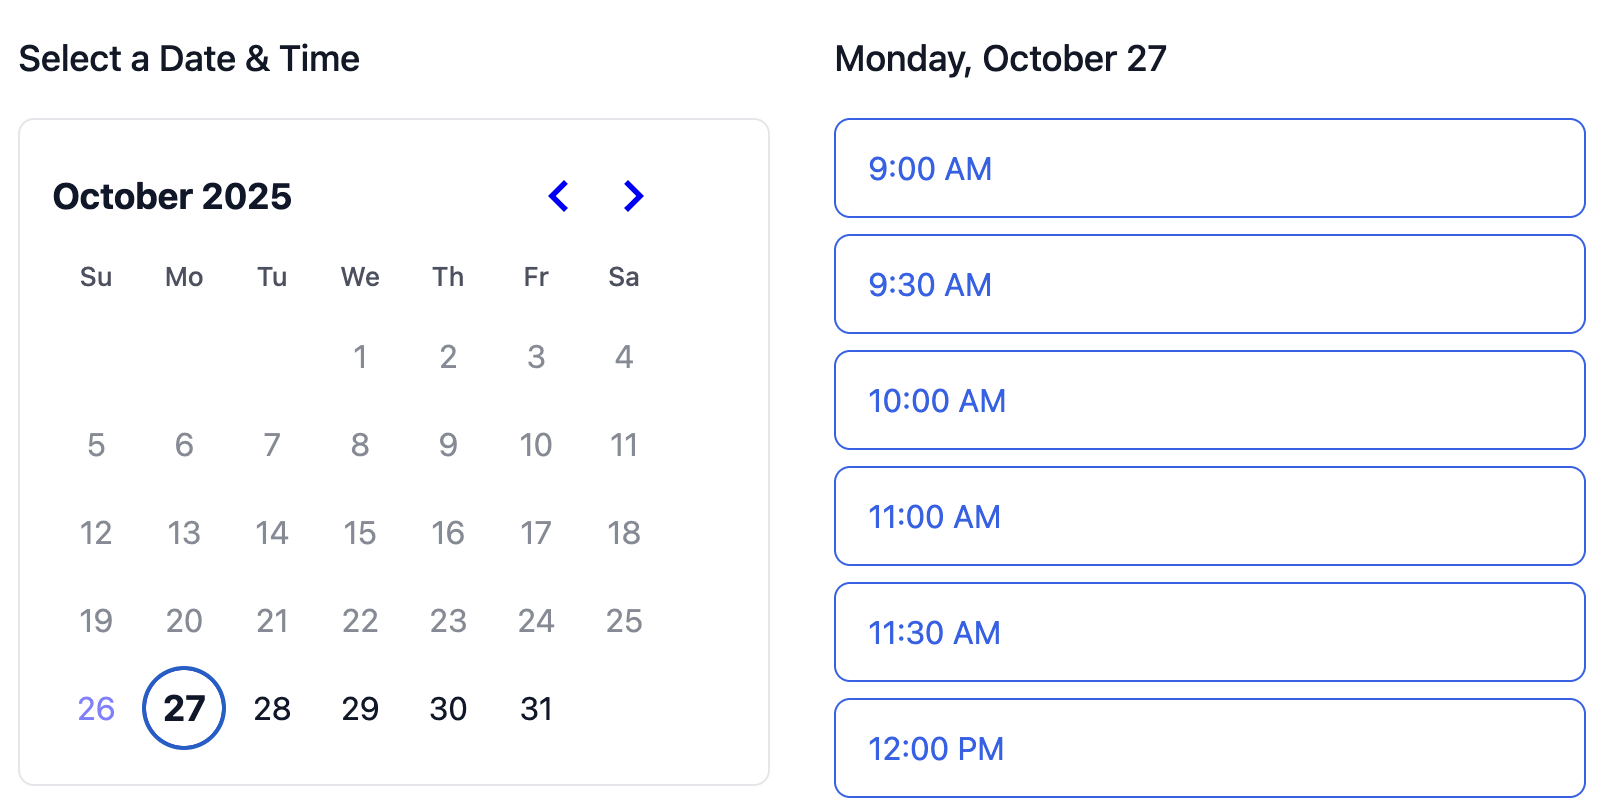The image size is (1614, 810).
Task: Select 11:30 AM from the times
Action: click(1209, 632)
